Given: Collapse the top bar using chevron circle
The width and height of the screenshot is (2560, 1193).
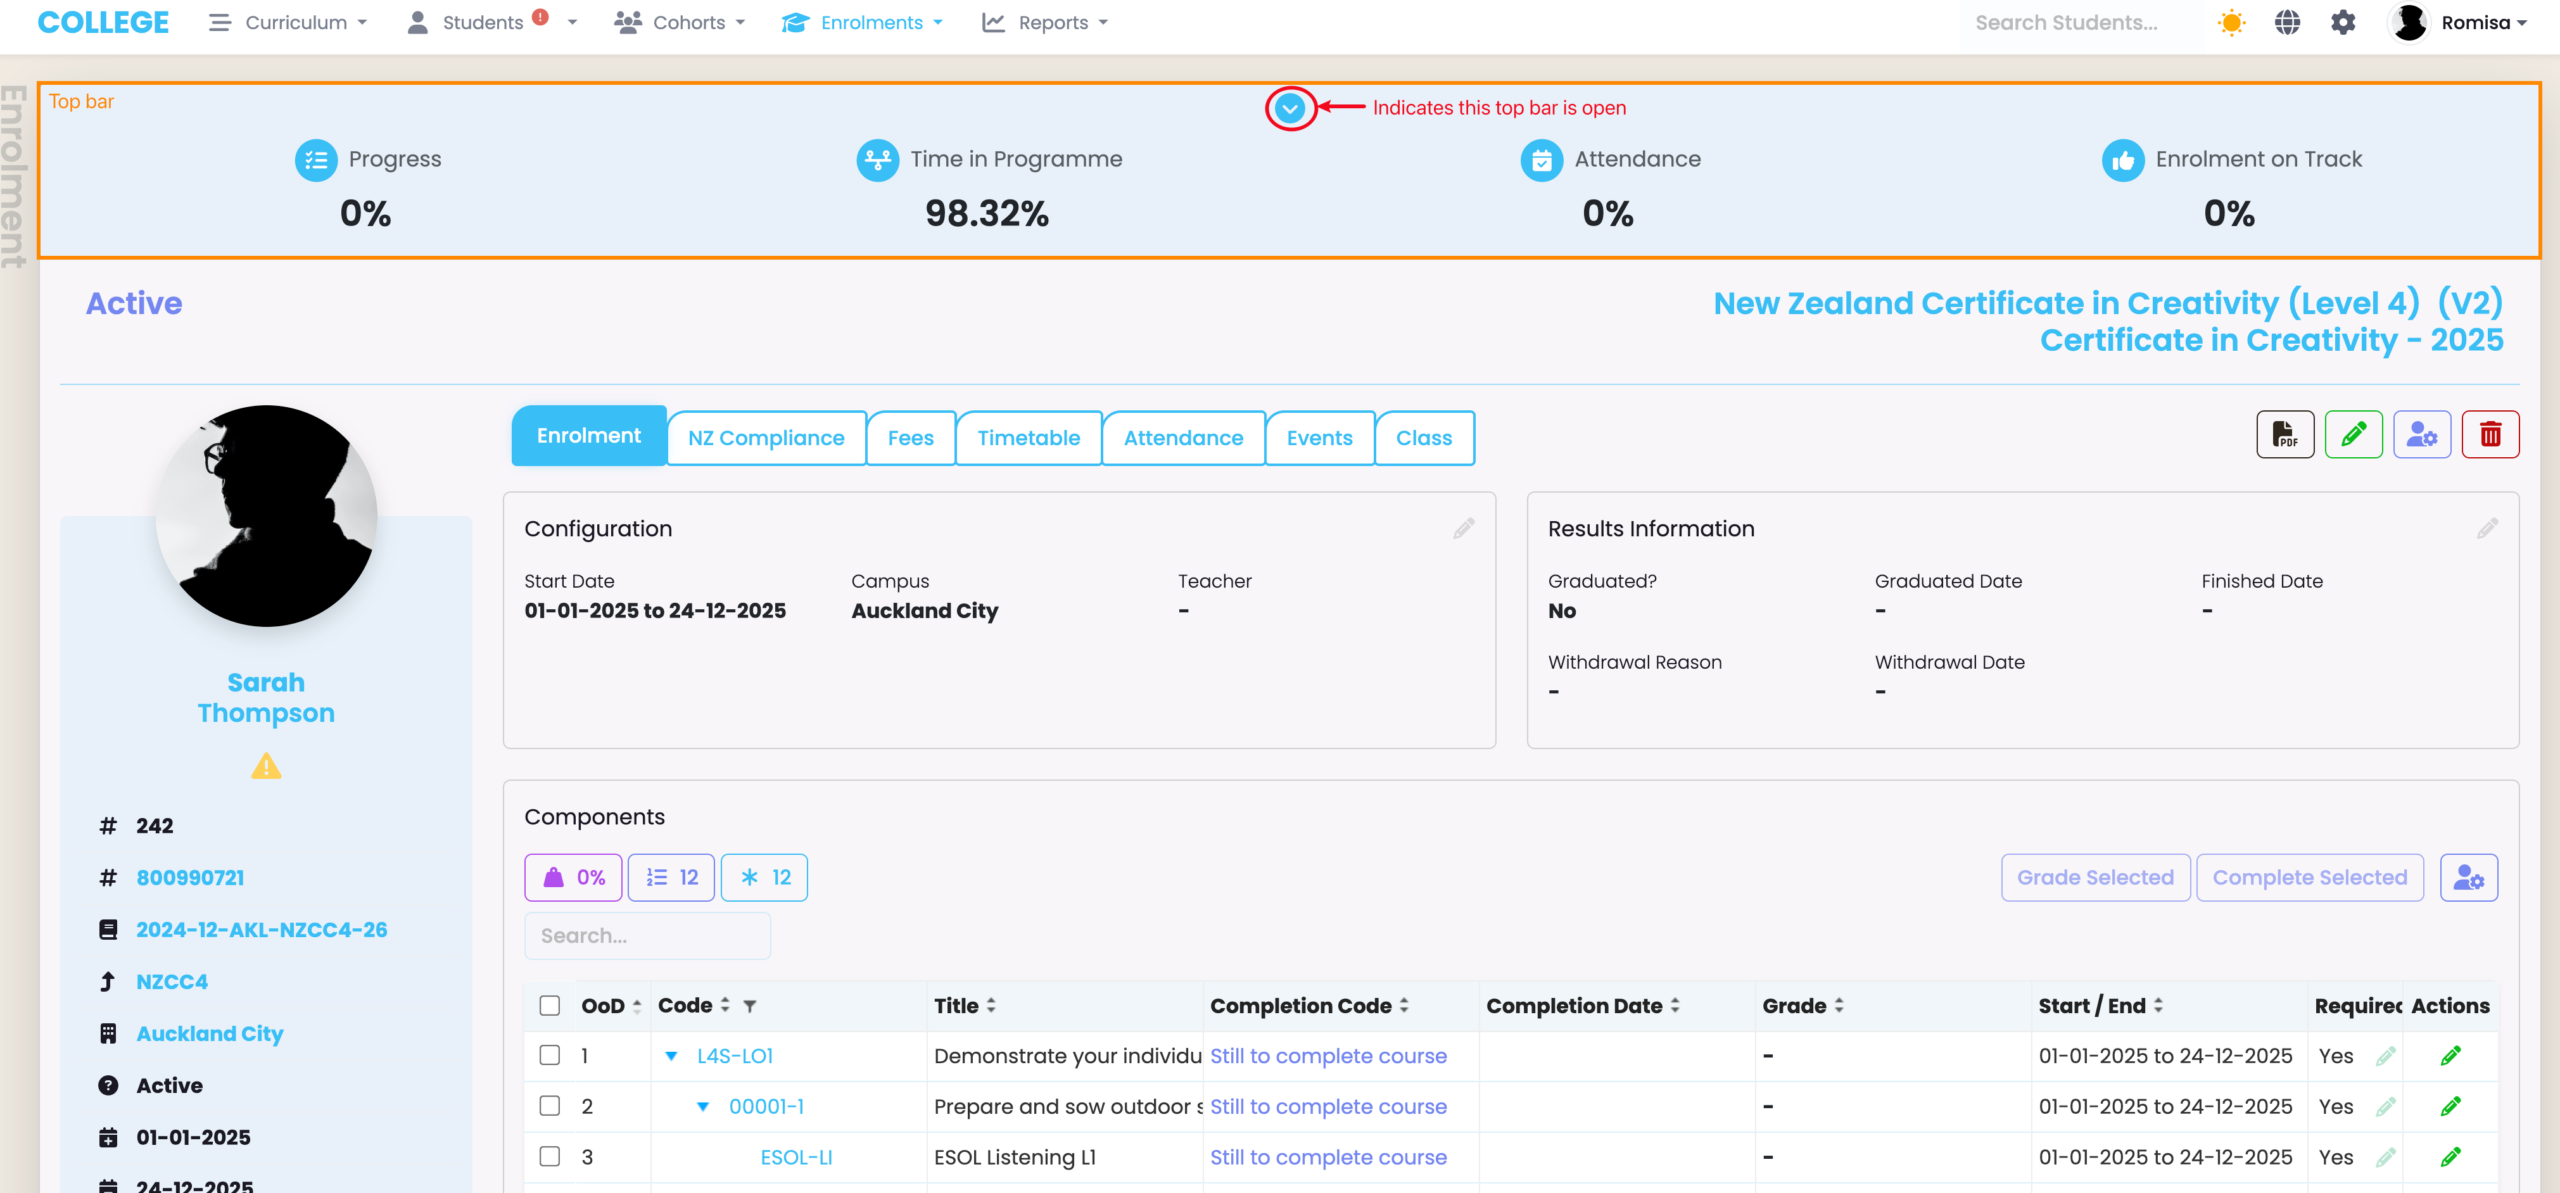Looking at the screenshot, I should 1290,108.
